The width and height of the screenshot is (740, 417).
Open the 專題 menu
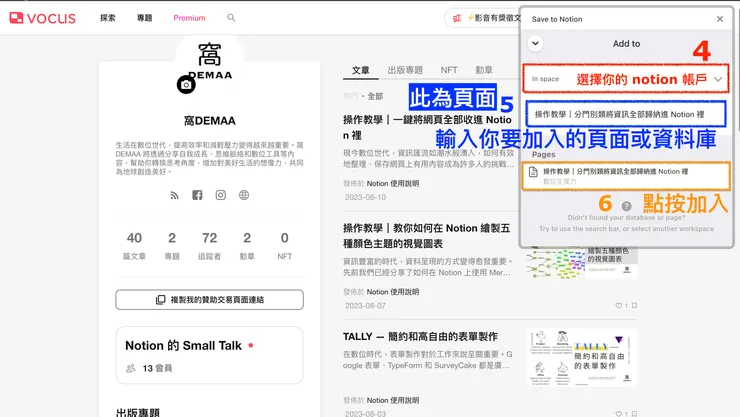[x=144, y=18]
